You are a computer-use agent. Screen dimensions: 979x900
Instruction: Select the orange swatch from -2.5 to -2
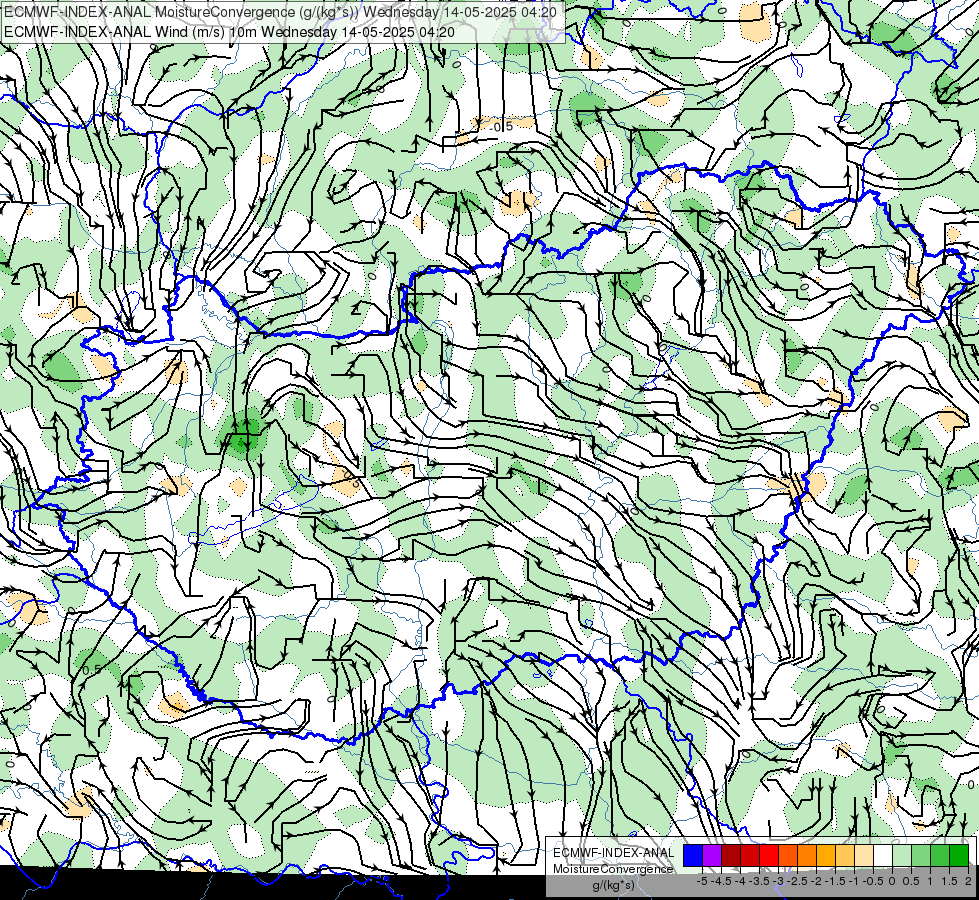click(807, 855)
